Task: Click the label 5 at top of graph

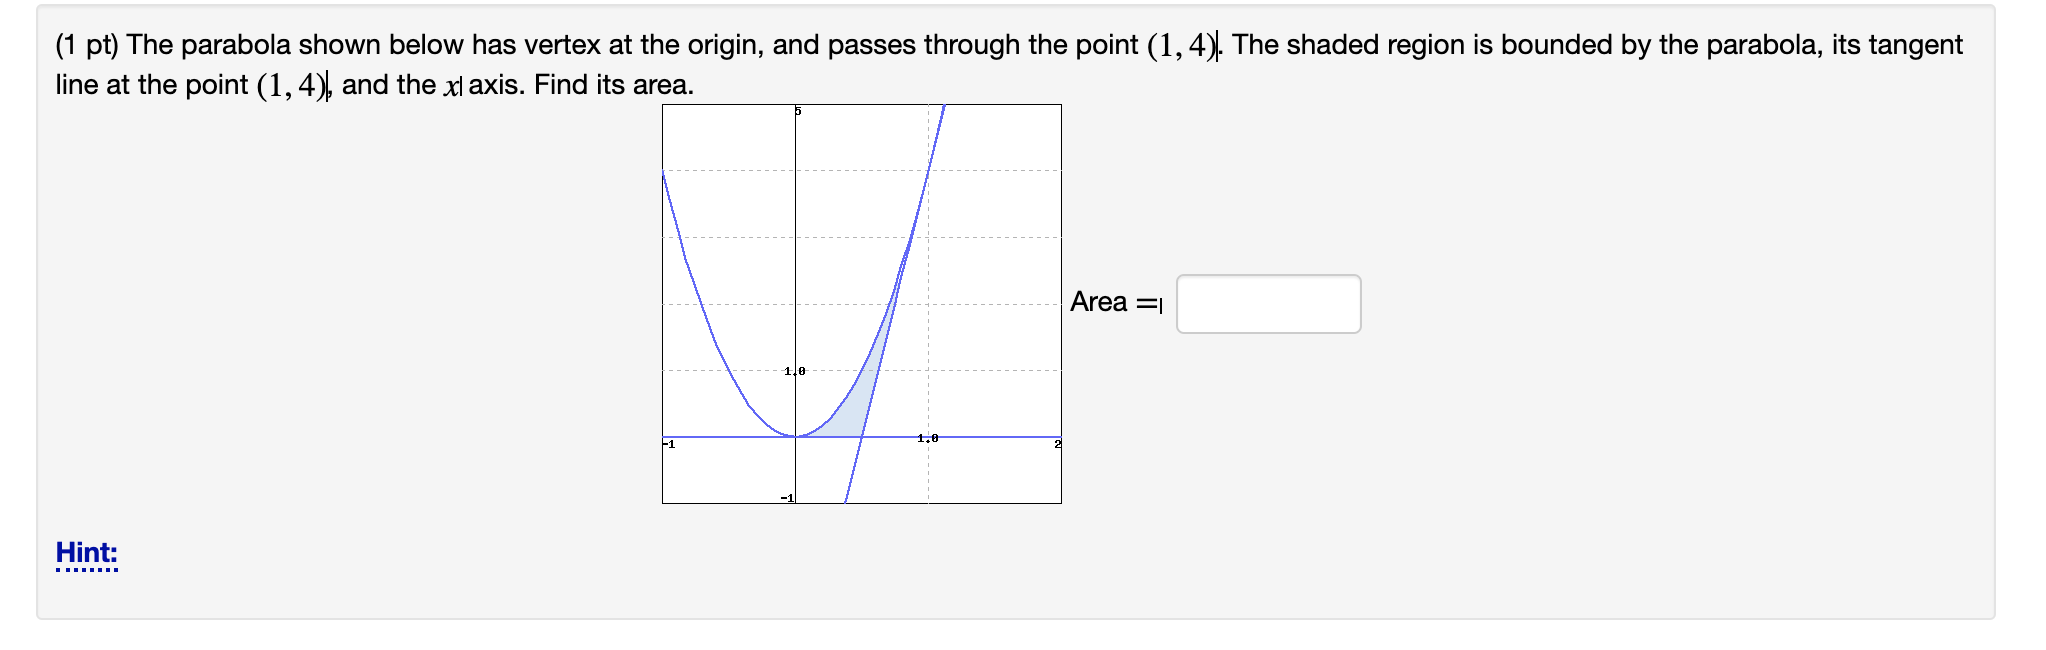Action: 797,111
